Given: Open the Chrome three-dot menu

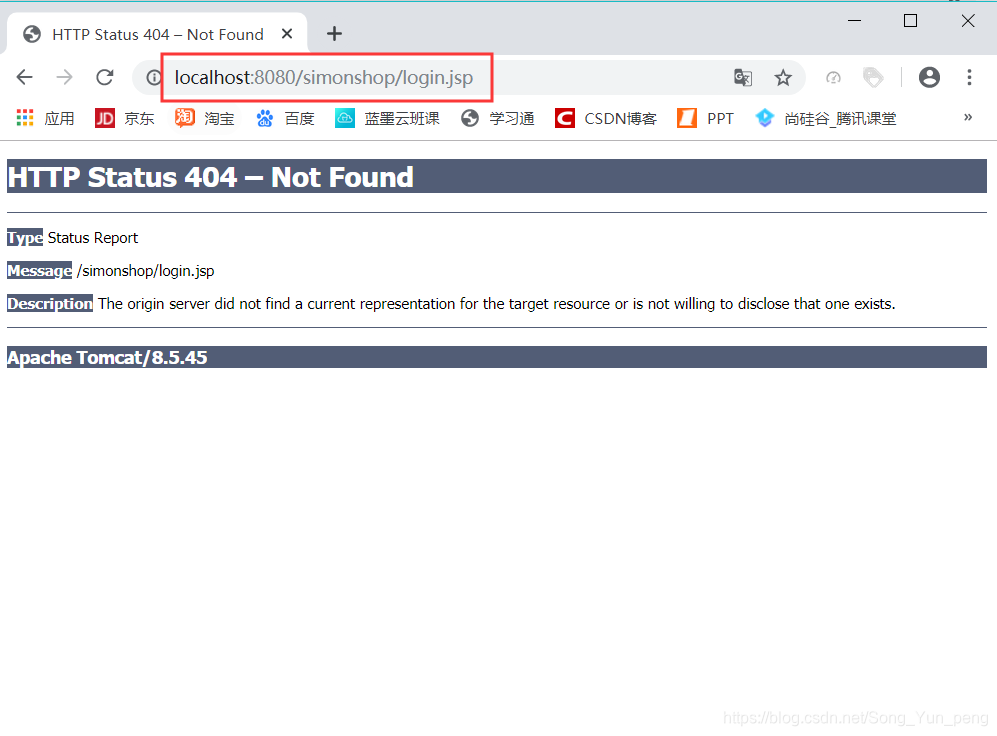Looking at the screenshot, I should [969, 78].
